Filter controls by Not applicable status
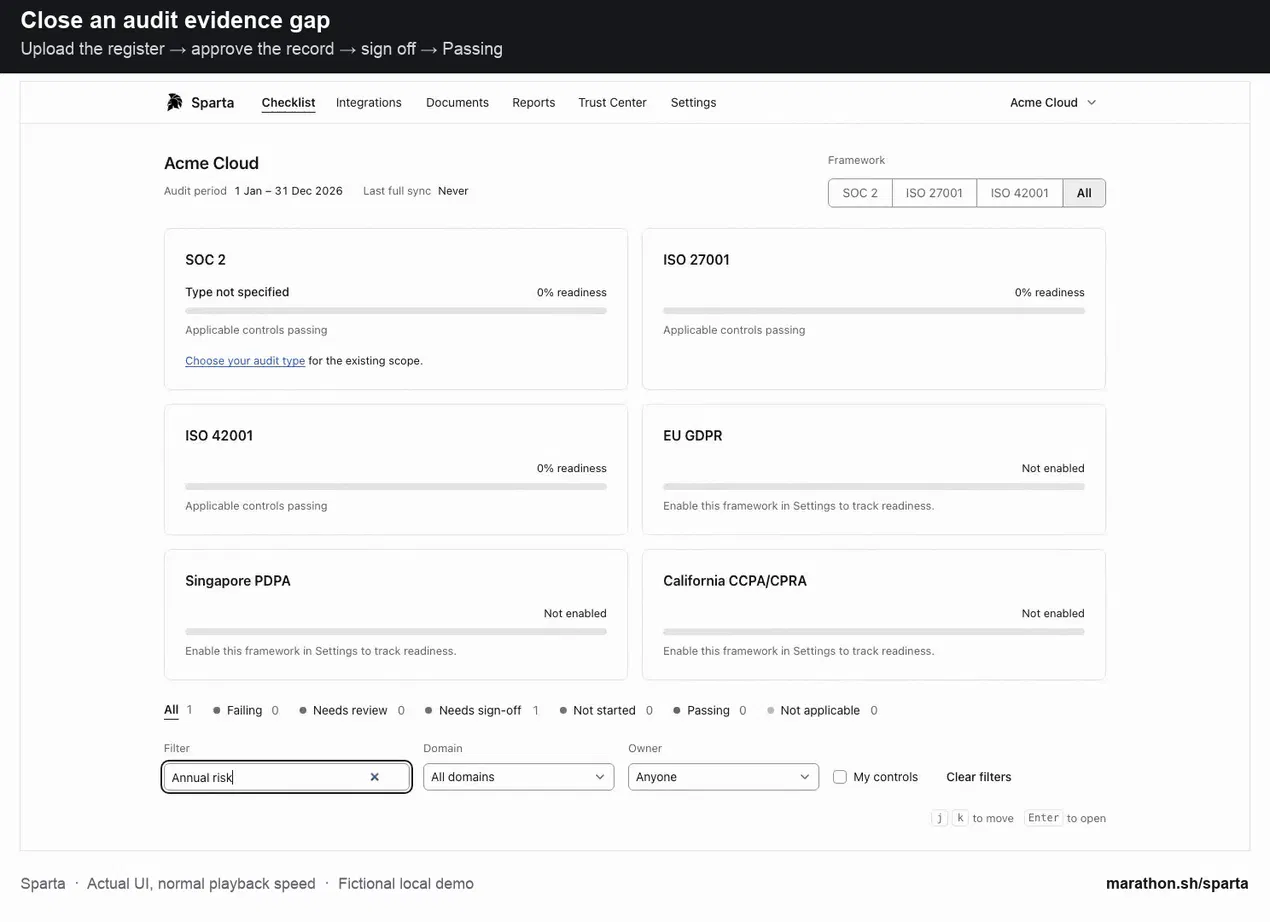Image resolution: width=1270 pixels, height=922 pixels. click(821, 710)
